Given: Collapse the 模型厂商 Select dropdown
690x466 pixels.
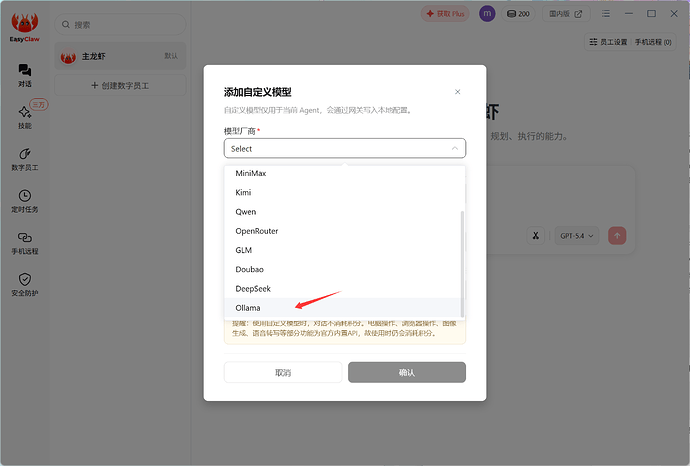Looking at the screenshot, I should click(x=345, y=148).
